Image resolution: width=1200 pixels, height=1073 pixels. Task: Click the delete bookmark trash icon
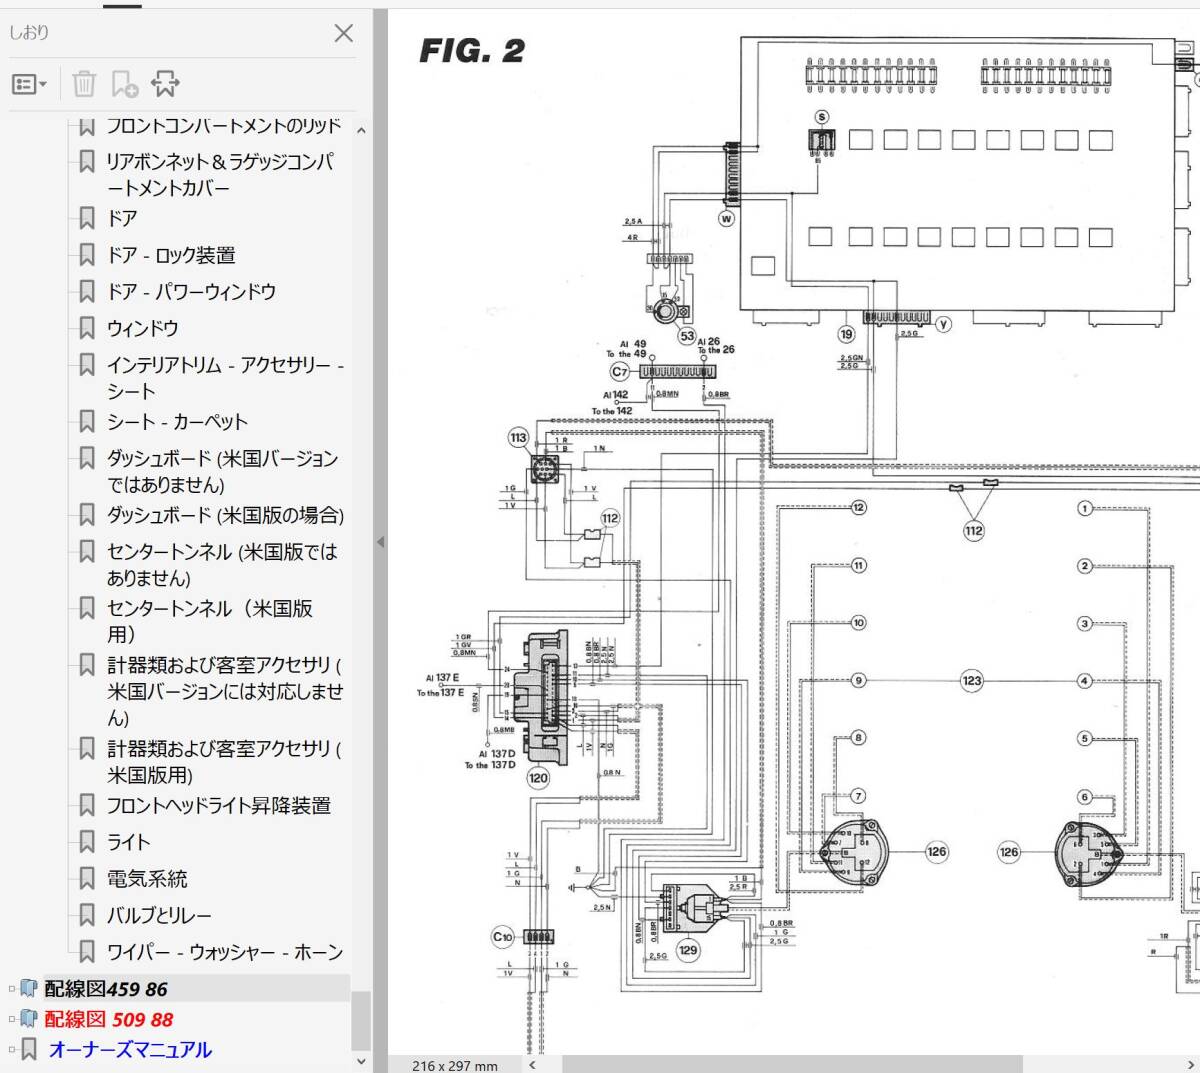[x=84, y=84]
